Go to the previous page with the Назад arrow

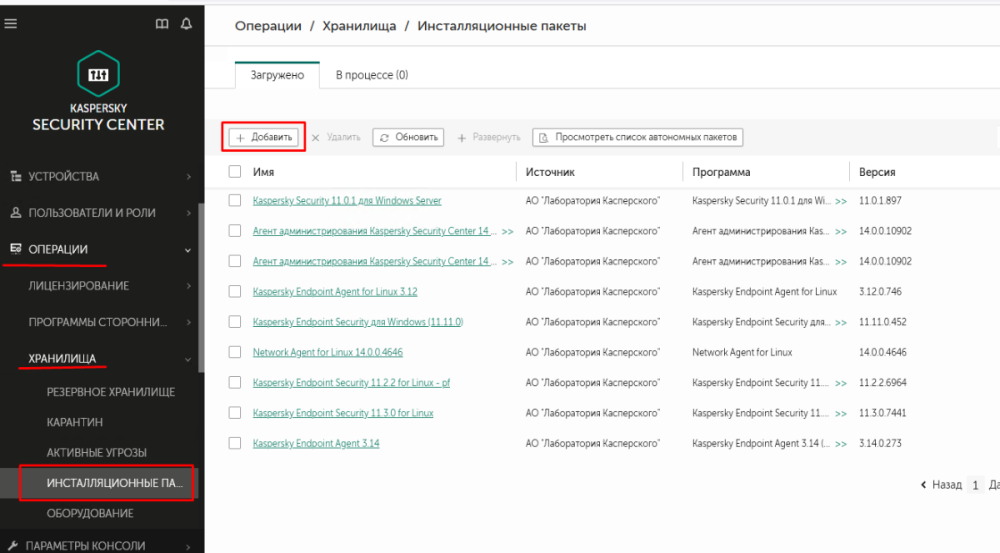tap(923, 485)
